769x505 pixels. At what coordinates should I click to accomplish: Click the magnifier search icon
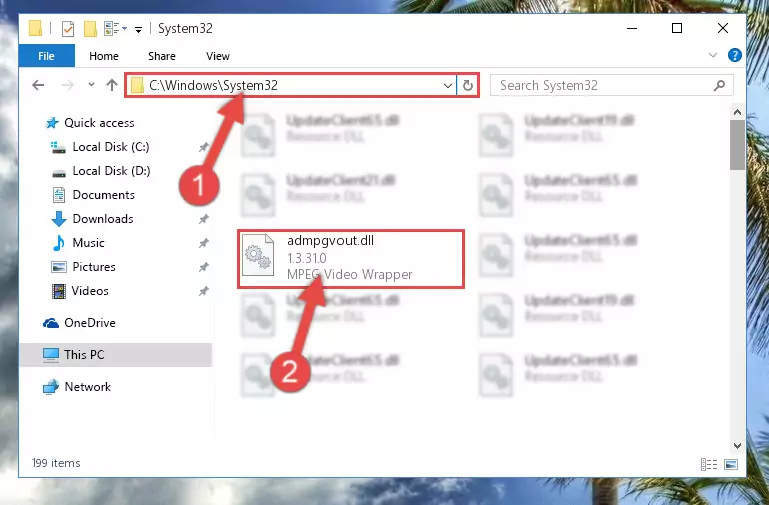click(719, 86)
